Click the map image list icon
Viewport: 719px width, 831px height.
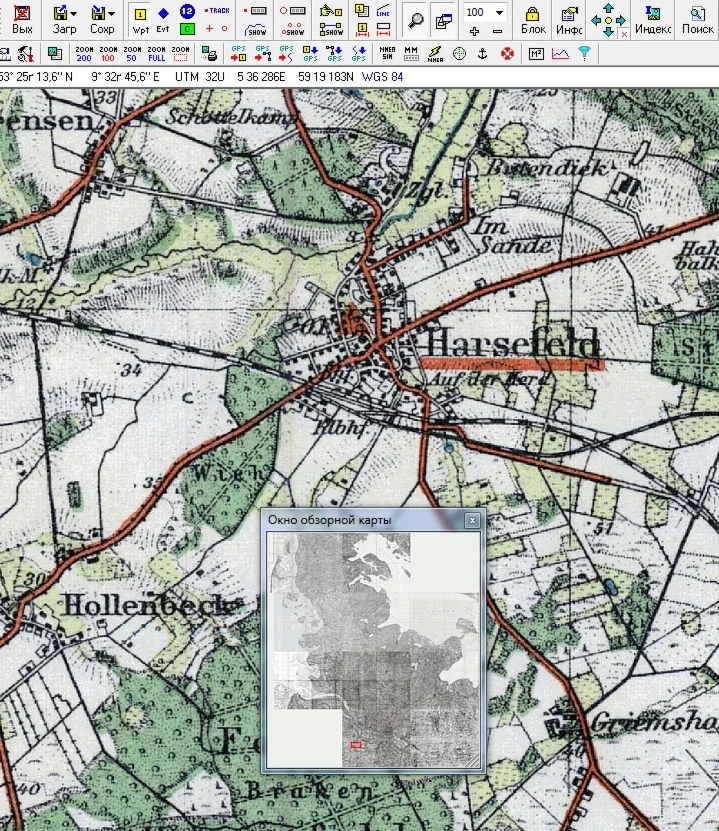click(54, 54)
